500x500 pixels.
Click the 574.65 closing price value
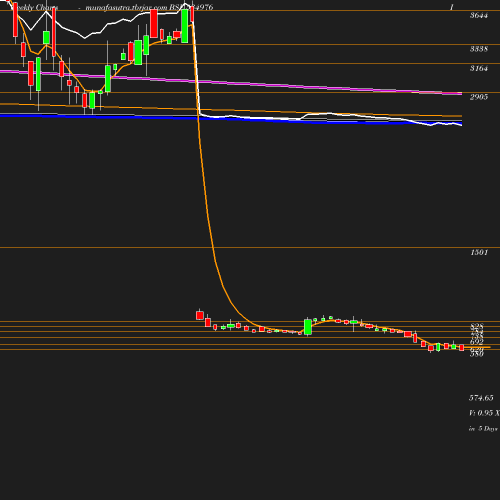click(x=481, y=398)
